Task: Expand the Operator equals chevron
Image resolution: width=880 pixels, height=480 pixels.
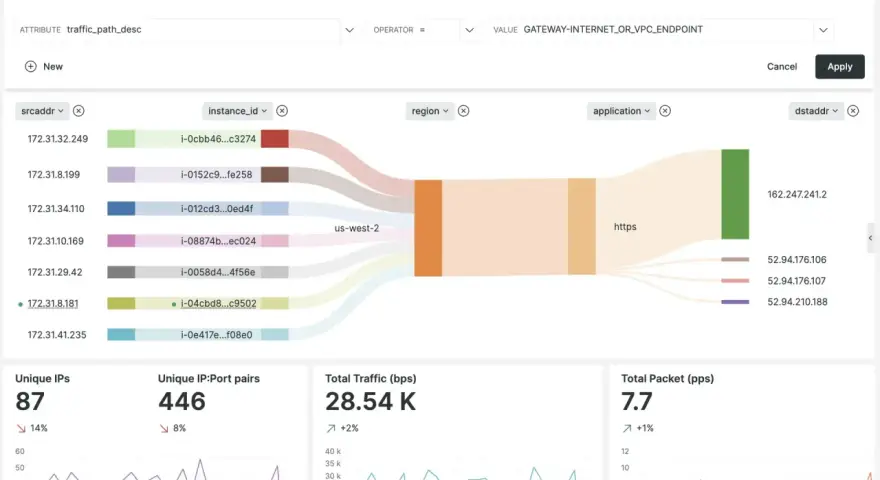Action: click(x=470, y=30)
